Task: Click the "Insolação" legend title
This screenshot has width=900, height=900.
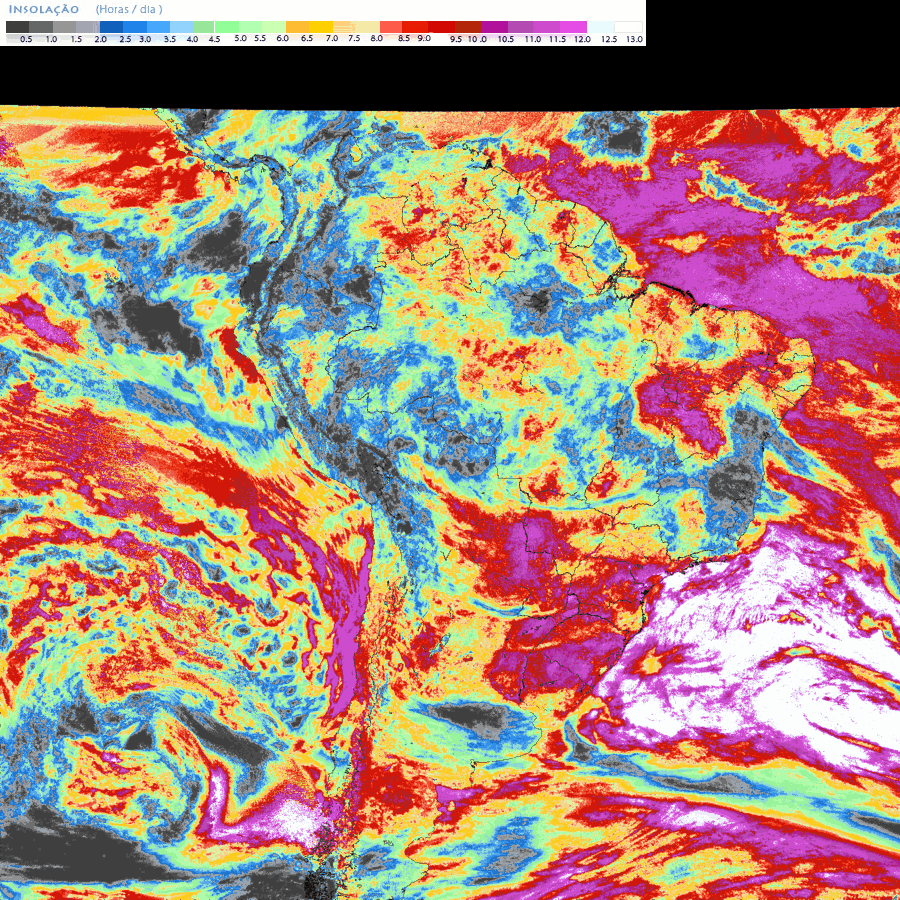Action: [x=44, y=9]
